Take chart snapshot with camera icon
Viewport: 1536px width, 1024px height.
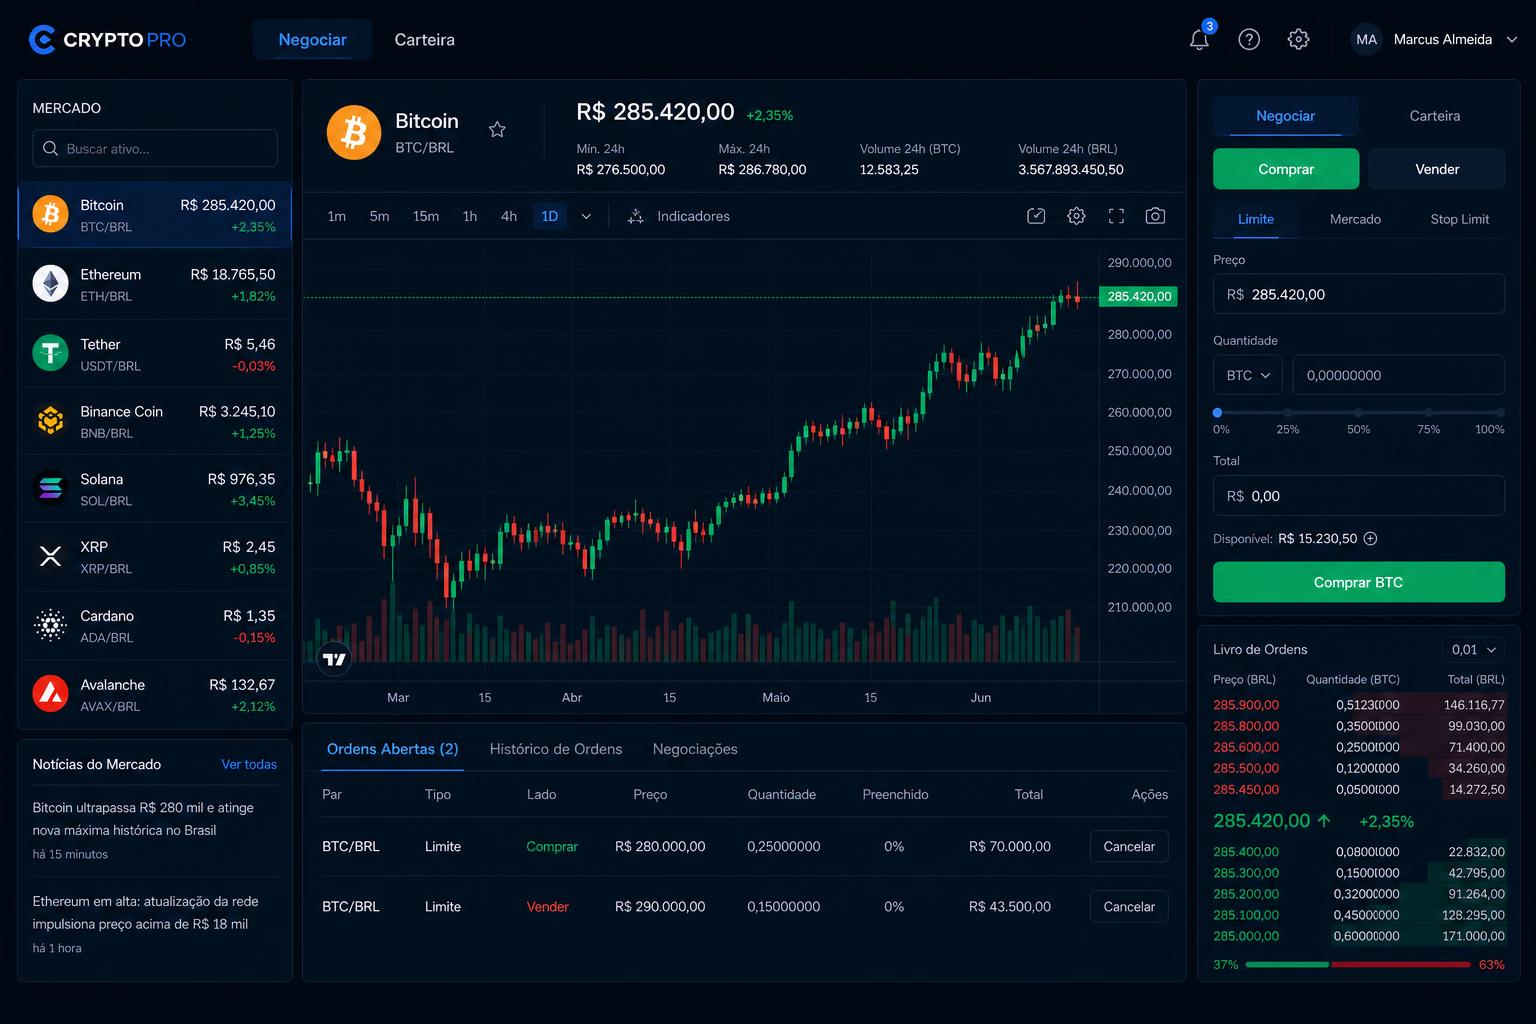[x=1155, y=216]
